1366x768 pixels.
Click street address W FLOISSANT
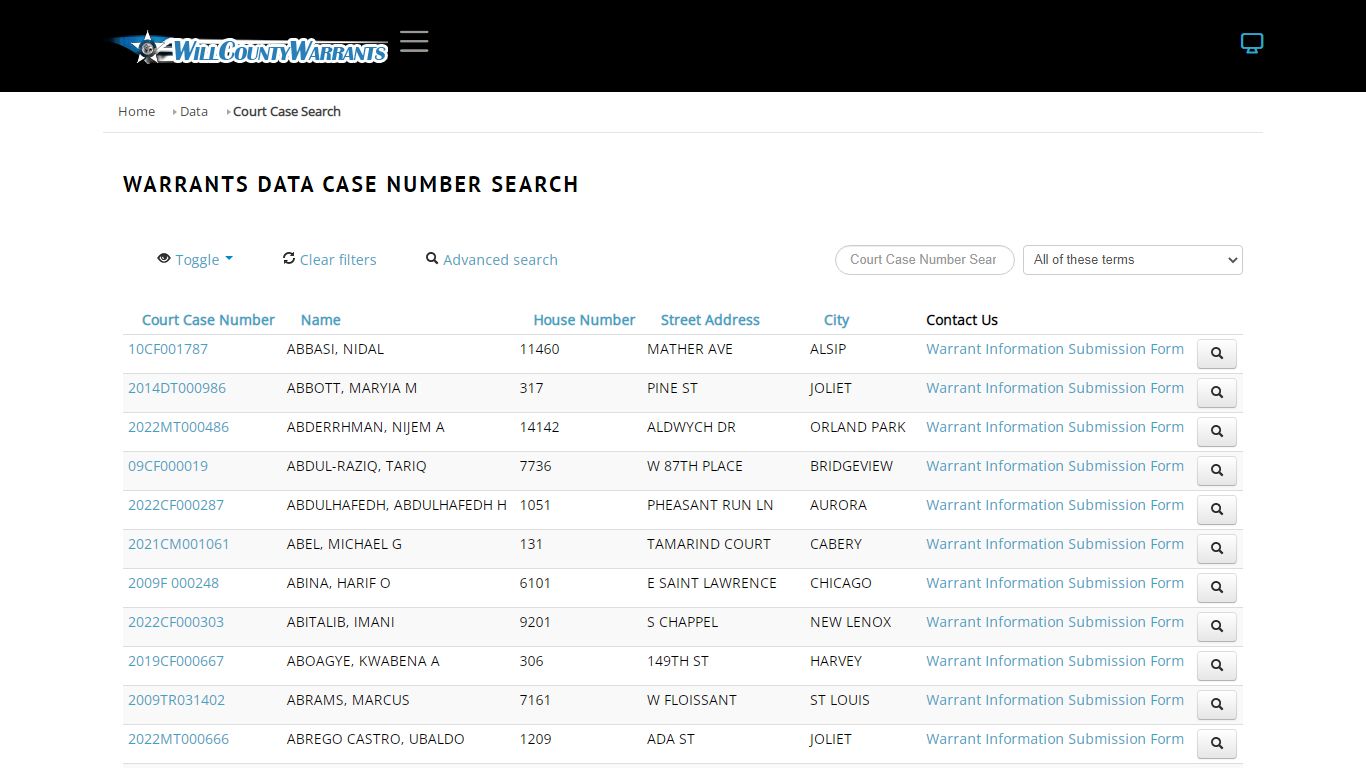click(692, 700)
